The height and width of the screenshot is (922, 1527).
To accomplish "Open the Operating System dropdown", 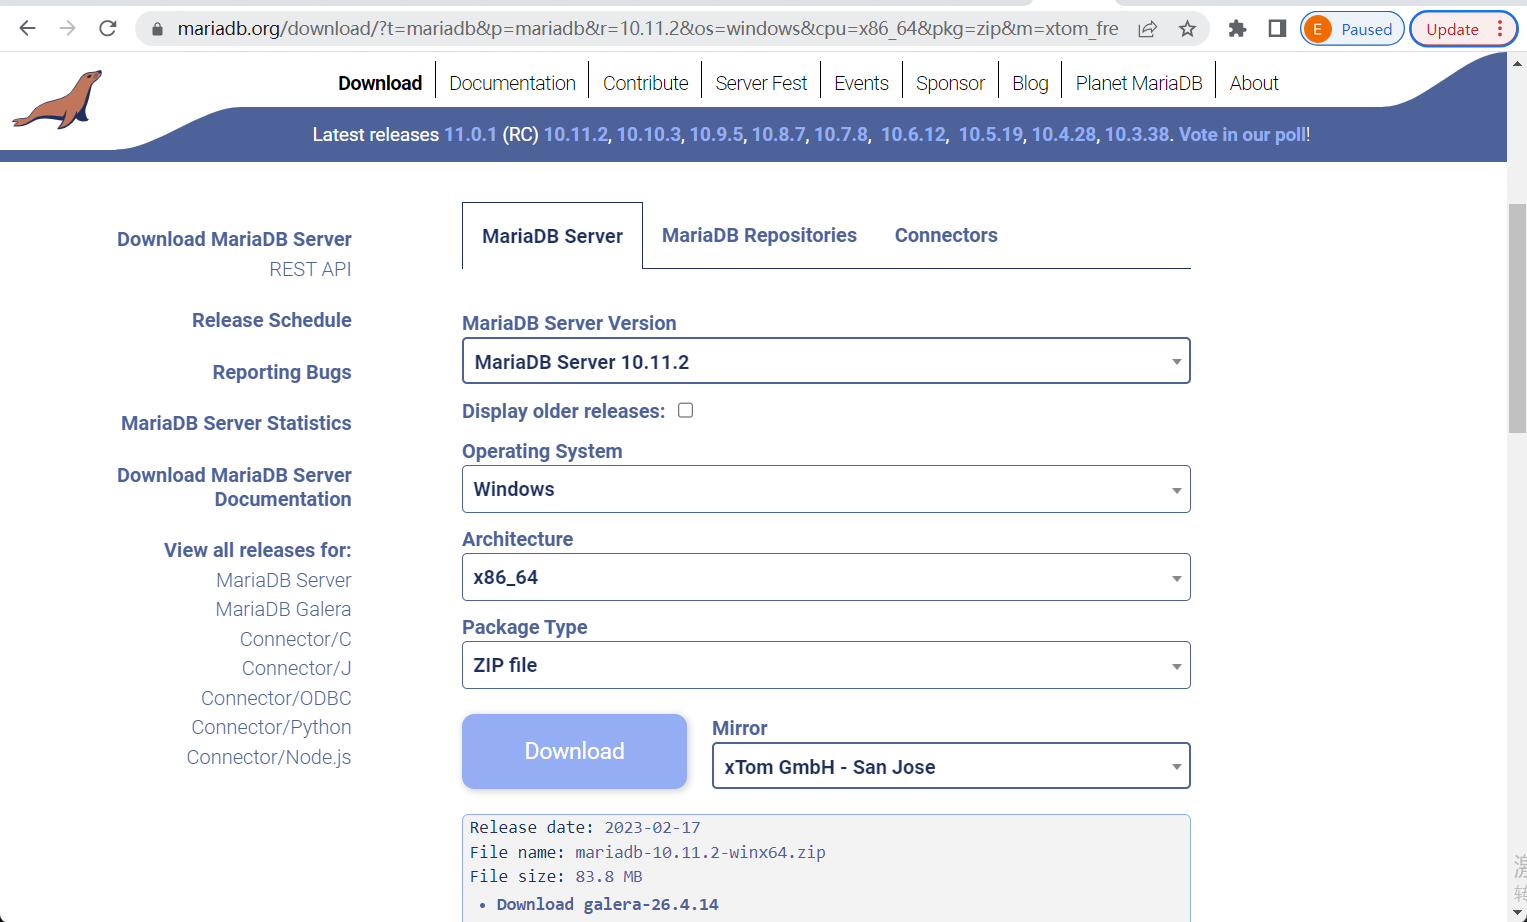I will pyautogui.click(x=825, y=489).
